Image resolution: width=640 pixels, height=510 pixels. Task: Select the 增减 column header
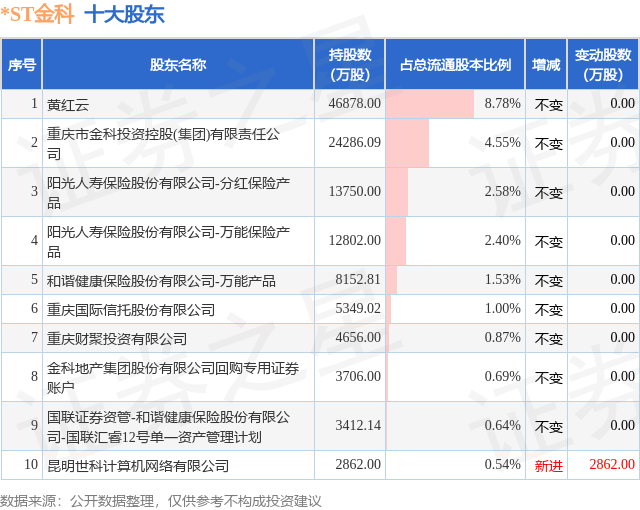click(x=546, y=64)
